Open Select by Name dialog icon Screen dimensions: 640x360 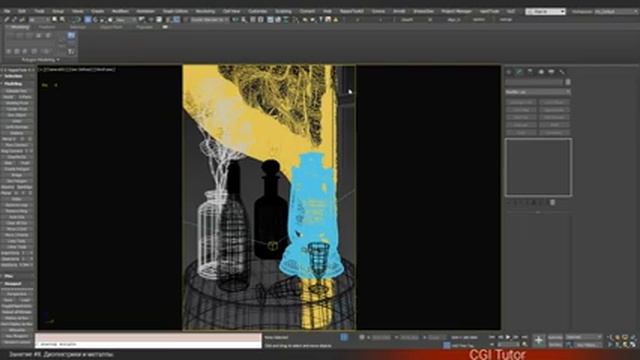point(62,20)
